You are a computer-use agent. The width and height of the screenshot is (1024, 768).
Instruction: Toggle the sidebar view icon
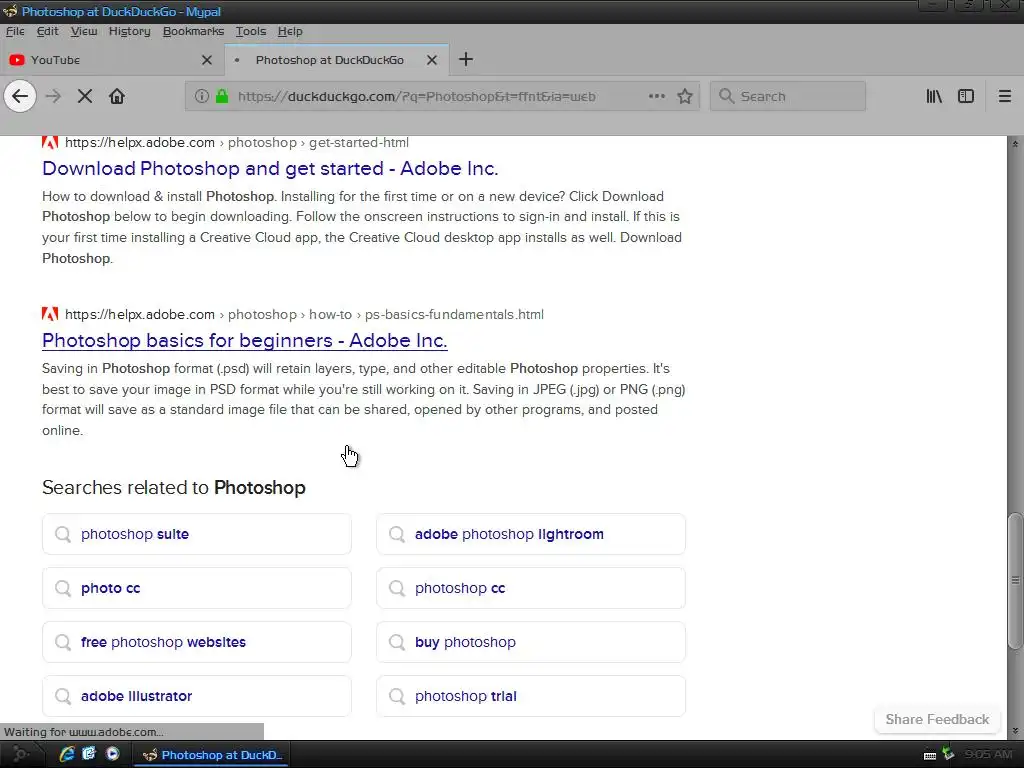pos(966,97)
